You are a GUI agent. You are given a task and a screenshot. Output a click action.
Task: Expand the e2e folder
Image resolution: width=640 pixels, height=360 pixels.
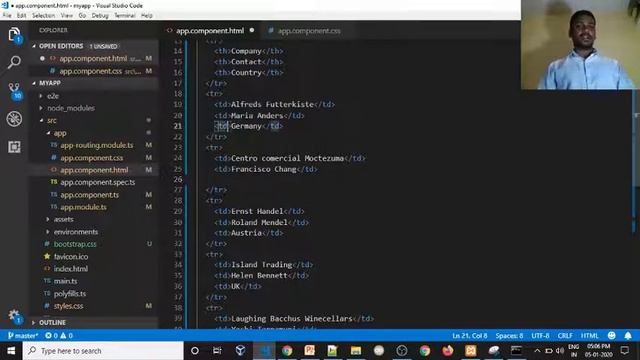(x=53, y=96)
